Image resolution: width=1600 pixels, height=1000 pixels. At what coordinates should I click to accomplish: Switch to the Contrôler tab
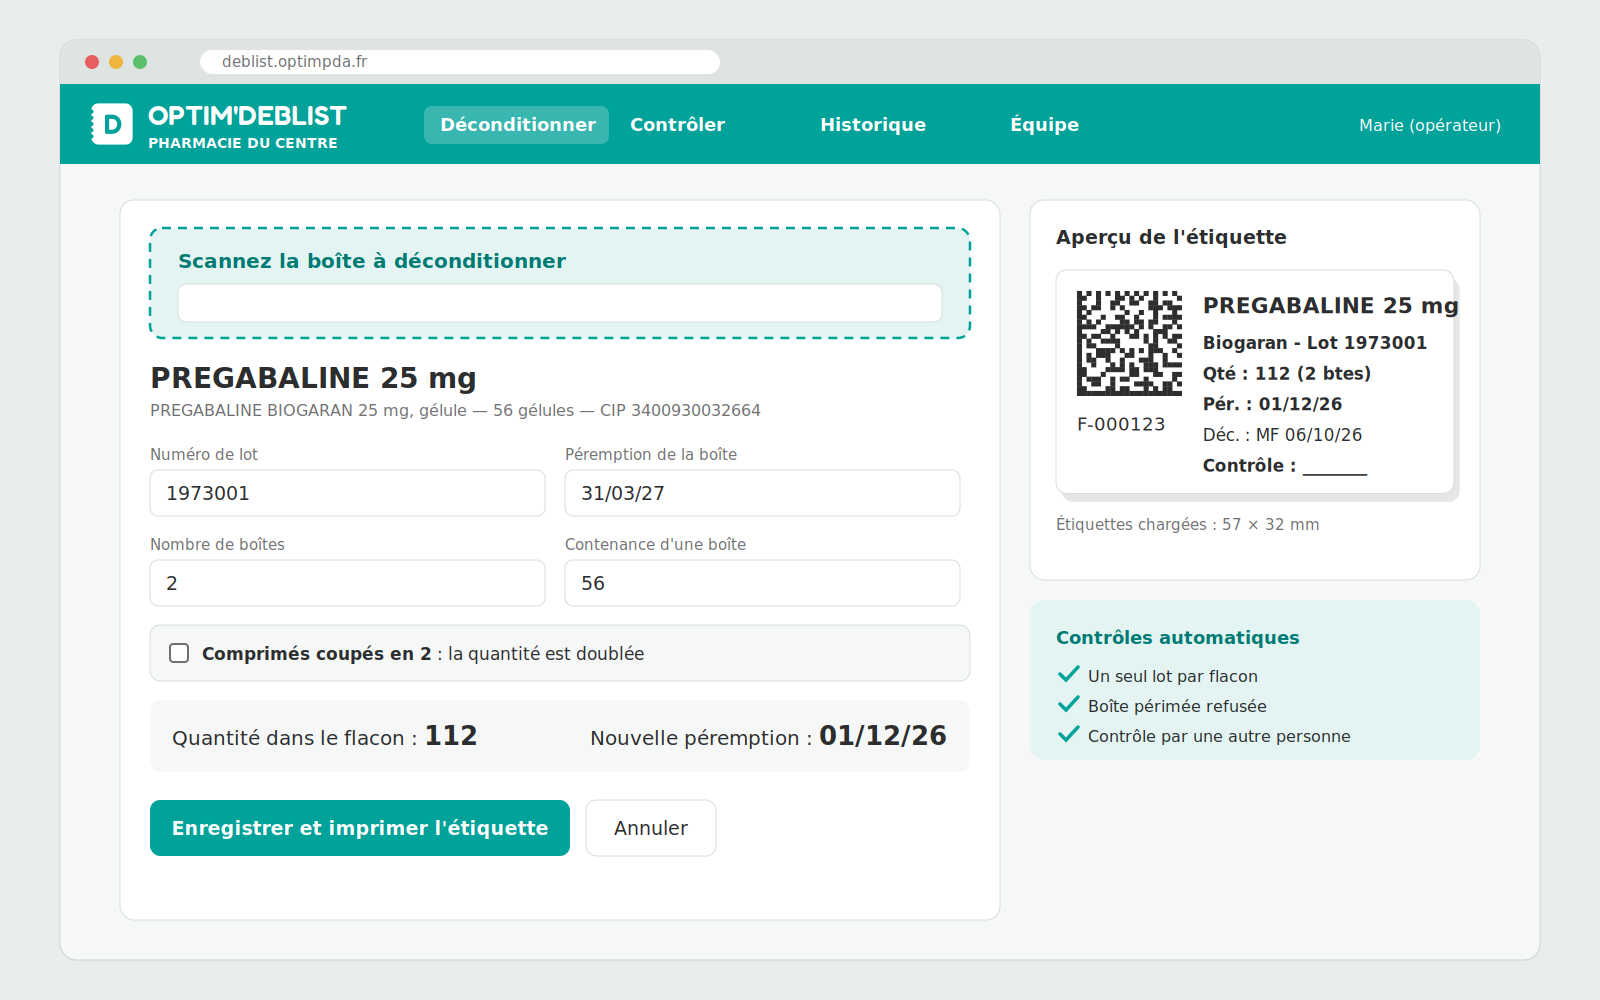(x=677, y=125)
